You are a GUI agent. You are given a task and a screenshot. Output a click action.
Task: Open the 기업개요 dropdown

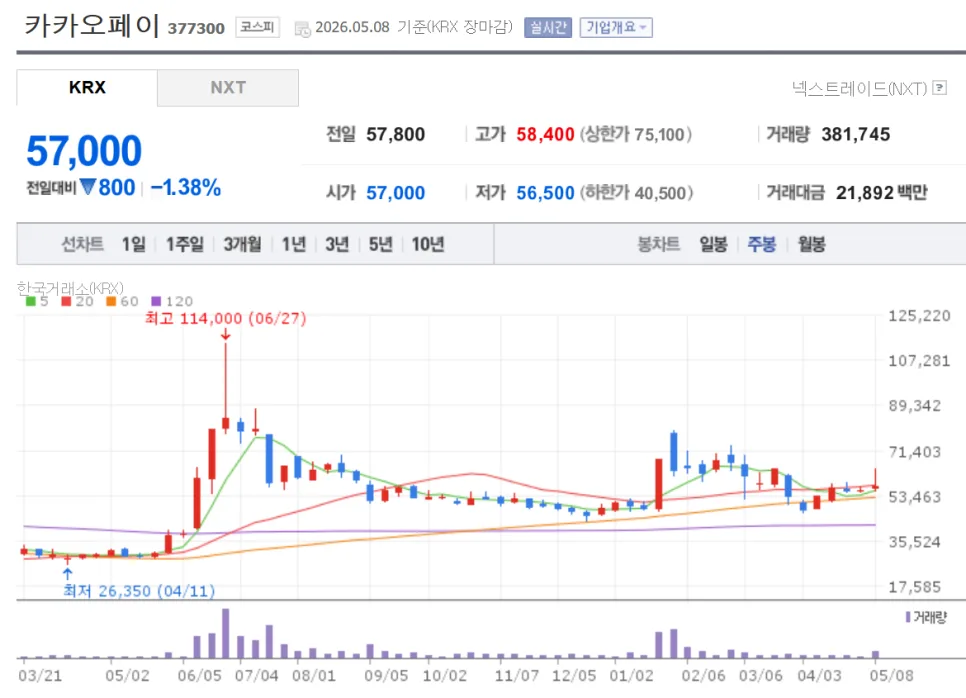[x=615, y=27]
